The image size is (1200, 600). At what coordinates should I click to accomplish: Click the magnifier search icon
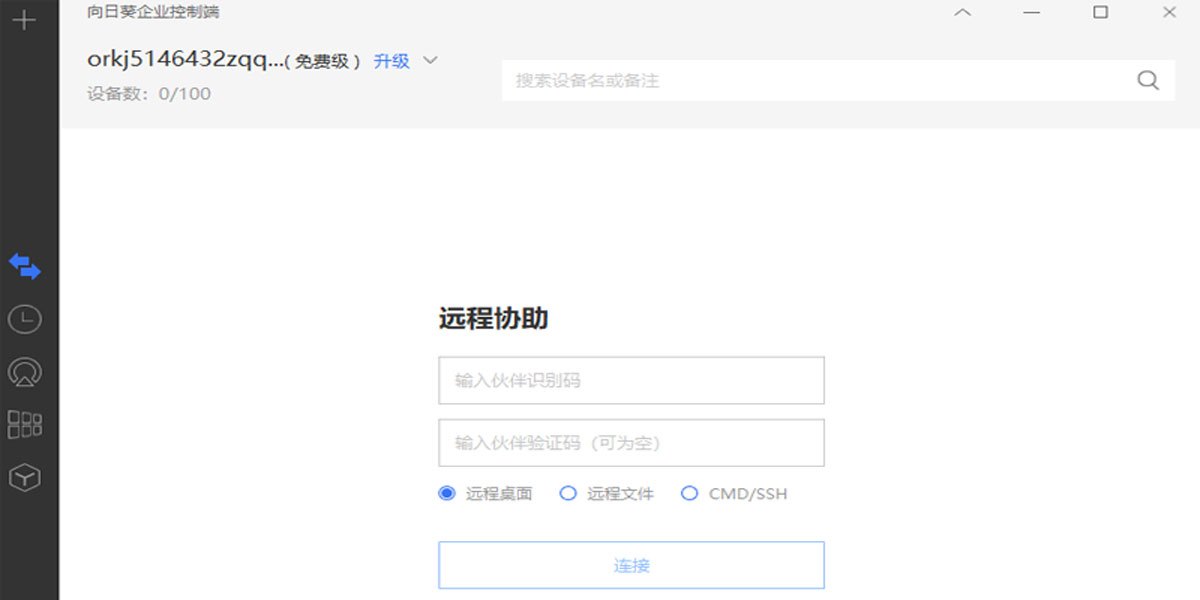(x=1148, y=81)
